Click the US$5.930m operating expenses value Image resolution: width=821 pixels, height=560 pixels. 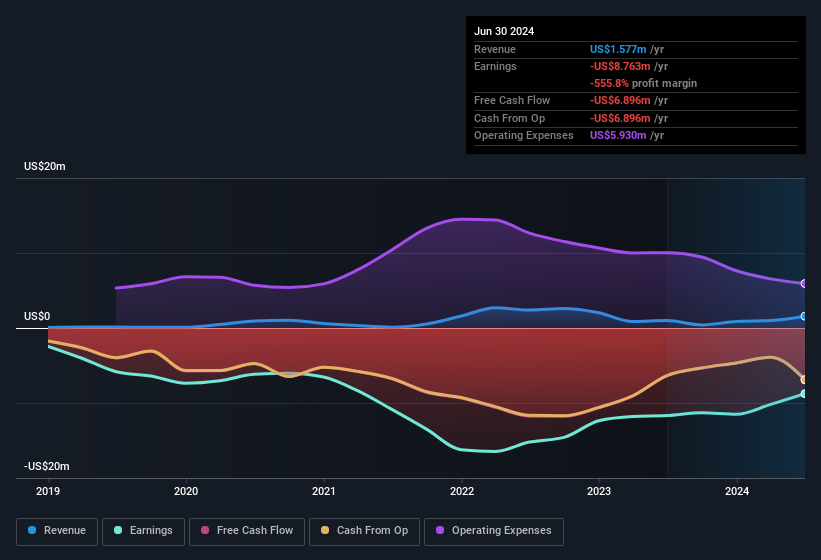pyautogui.click(x=618, y=136)
